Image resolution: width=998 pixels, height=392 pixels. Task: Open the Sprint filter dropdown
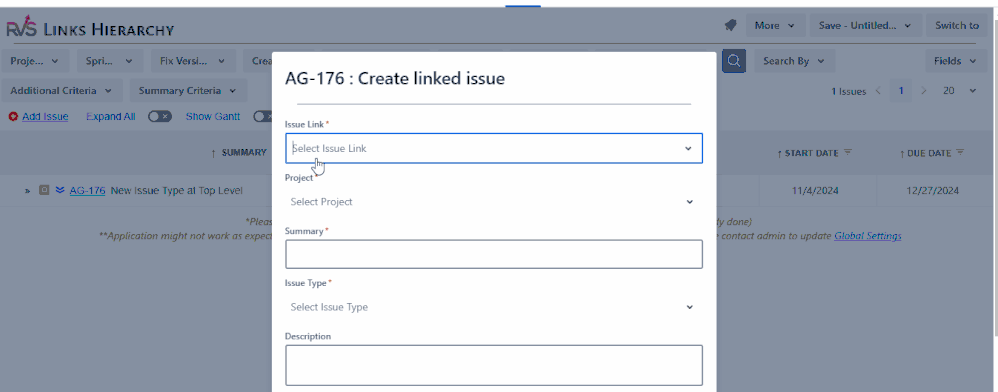[109, 61]
